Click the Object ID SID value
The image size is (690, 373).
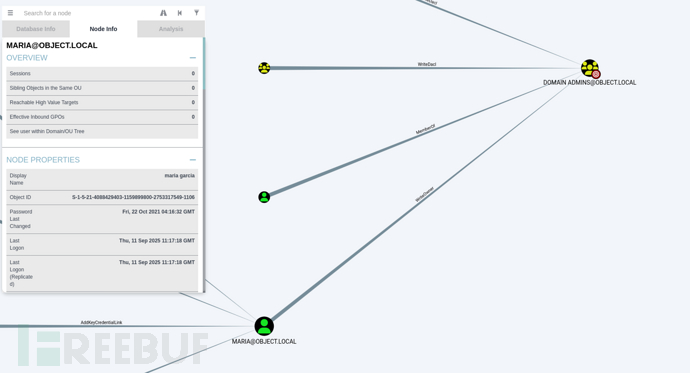click(133, 197)
